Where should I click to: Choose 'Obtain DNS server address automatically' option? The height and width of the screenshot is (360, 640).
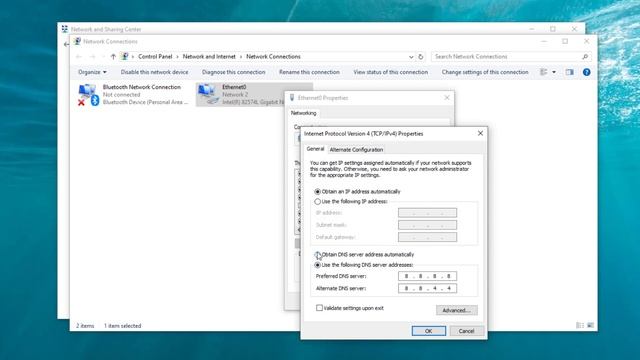318,255
